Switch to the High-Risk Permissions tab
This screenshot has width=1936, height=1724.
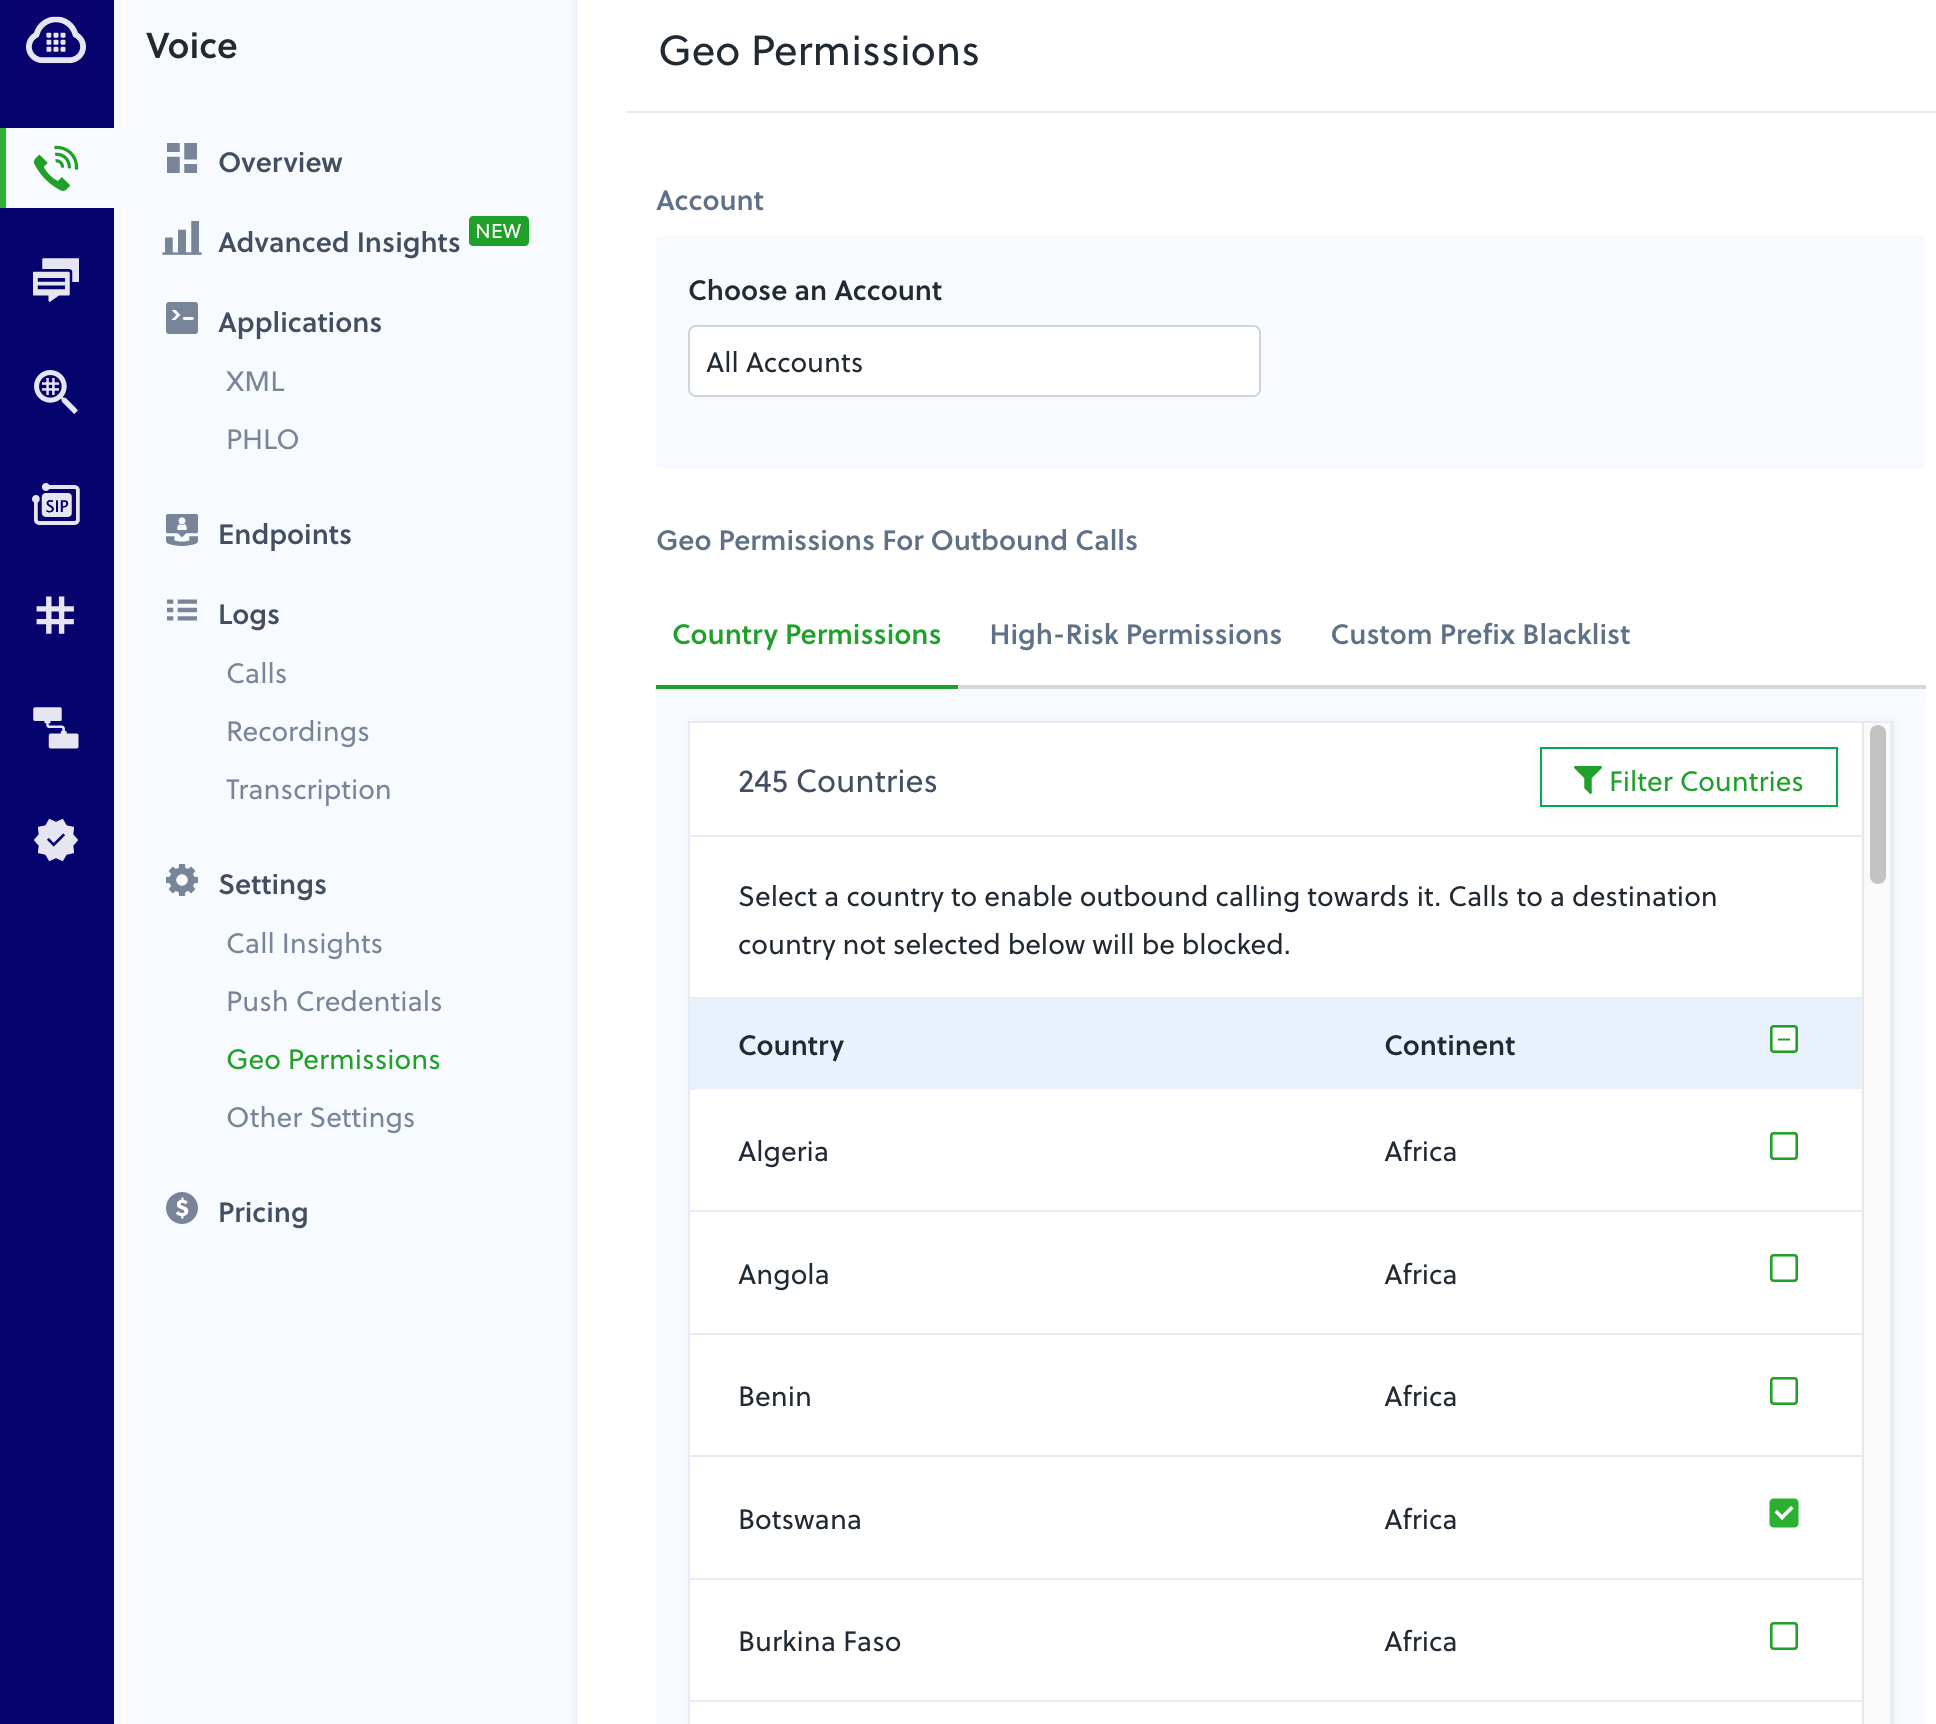pyautogui.click(x=1135, y=634)
